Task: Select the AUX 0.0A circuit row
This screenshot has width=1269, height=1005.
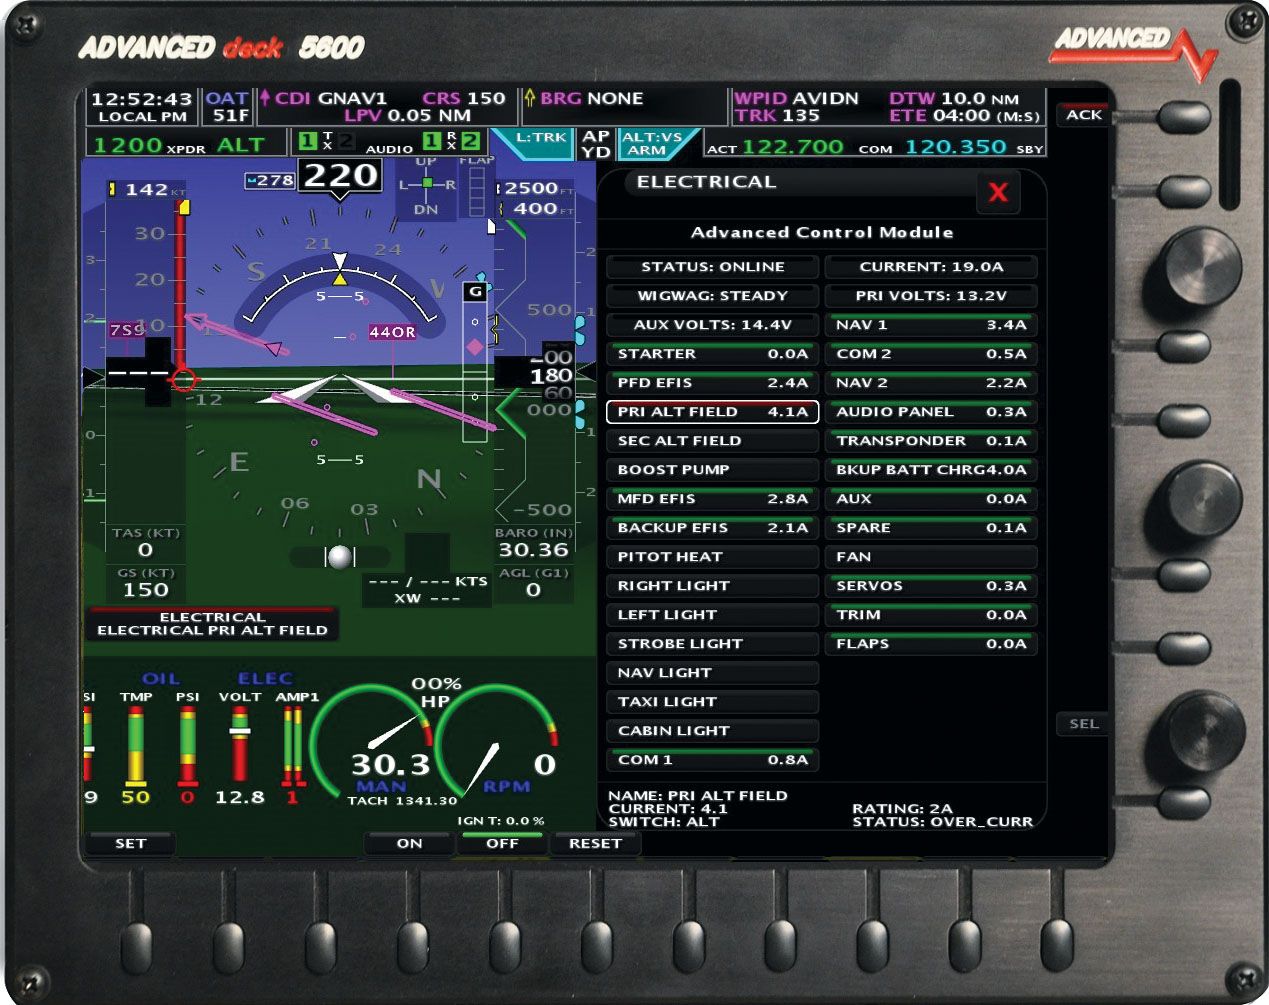Action: click(x=931, y=499)
